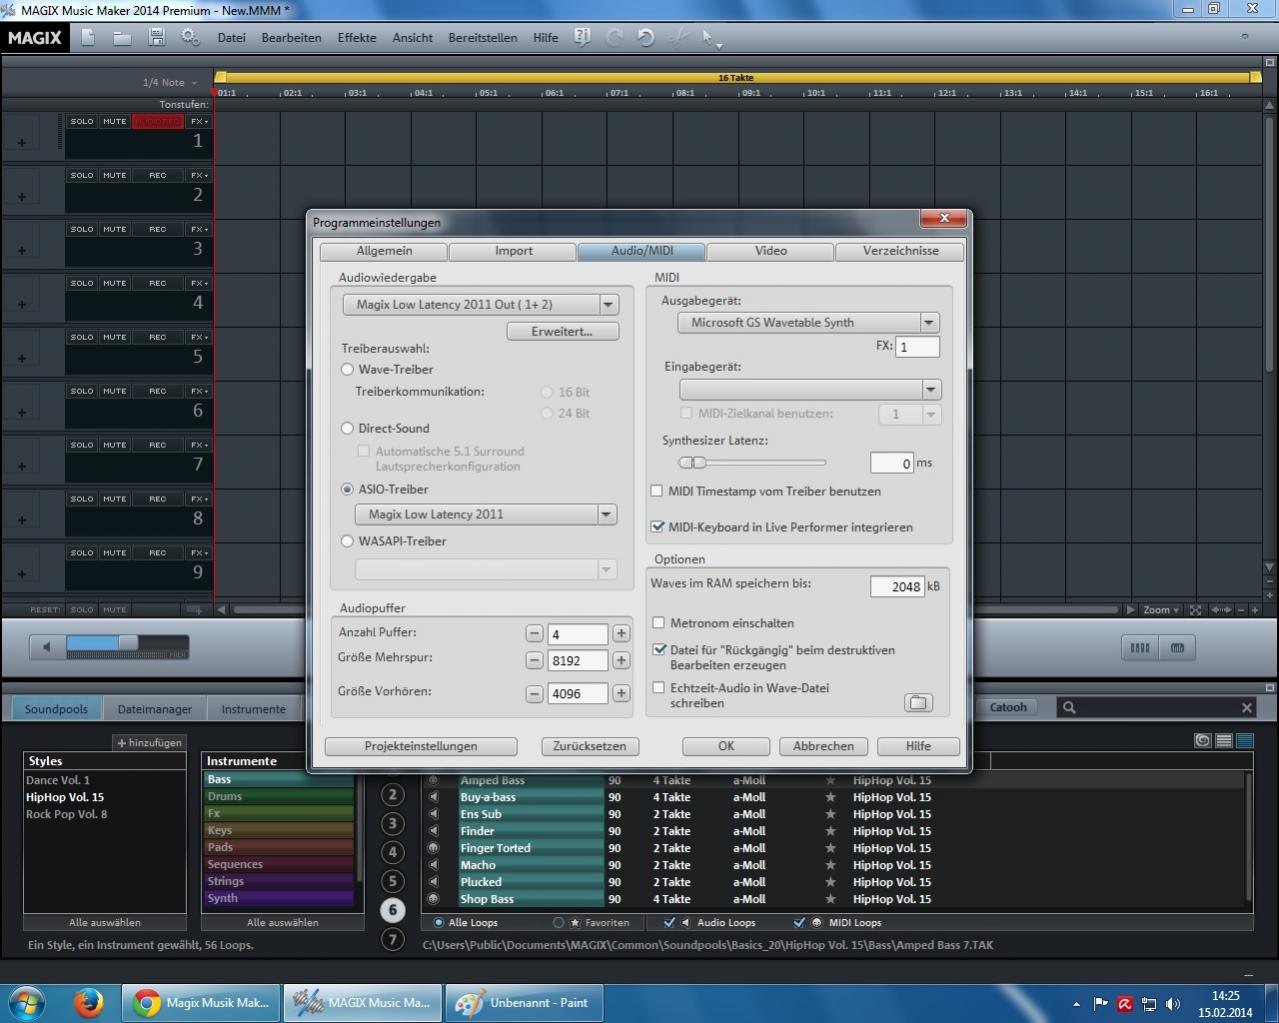Click the Waves im RAM speichern field

point(897,586)
